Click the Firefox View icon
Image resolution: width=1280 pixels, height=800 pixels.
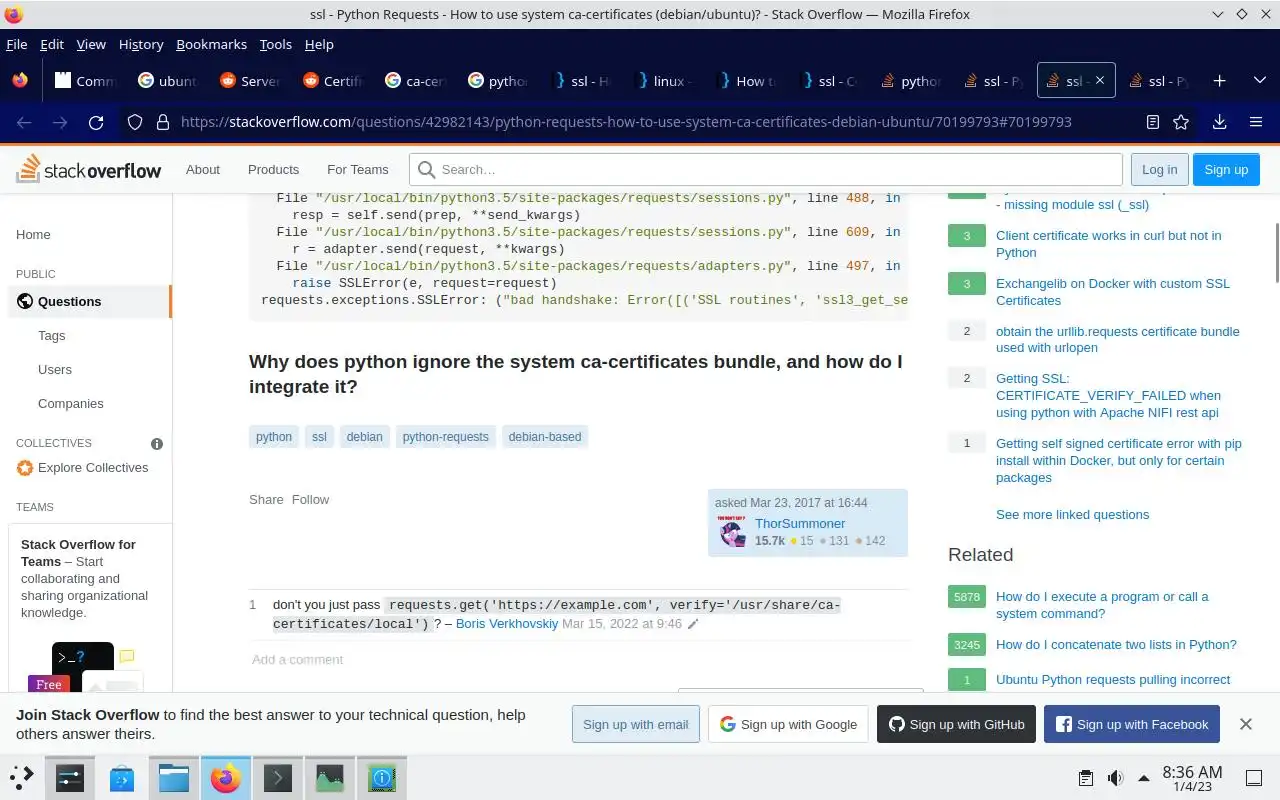tap(20, 81)
